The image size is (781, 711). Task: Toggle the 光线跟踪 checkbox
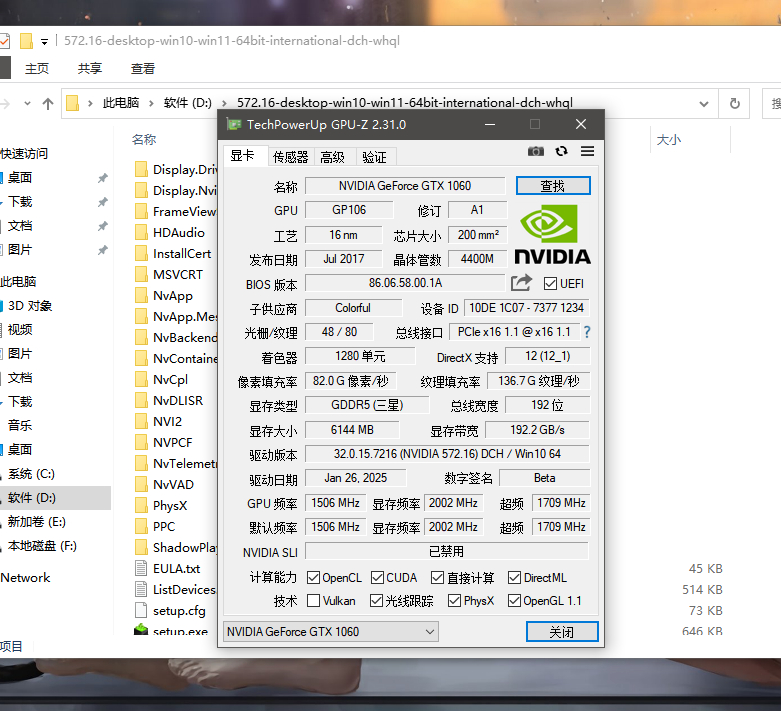(376, 600)
